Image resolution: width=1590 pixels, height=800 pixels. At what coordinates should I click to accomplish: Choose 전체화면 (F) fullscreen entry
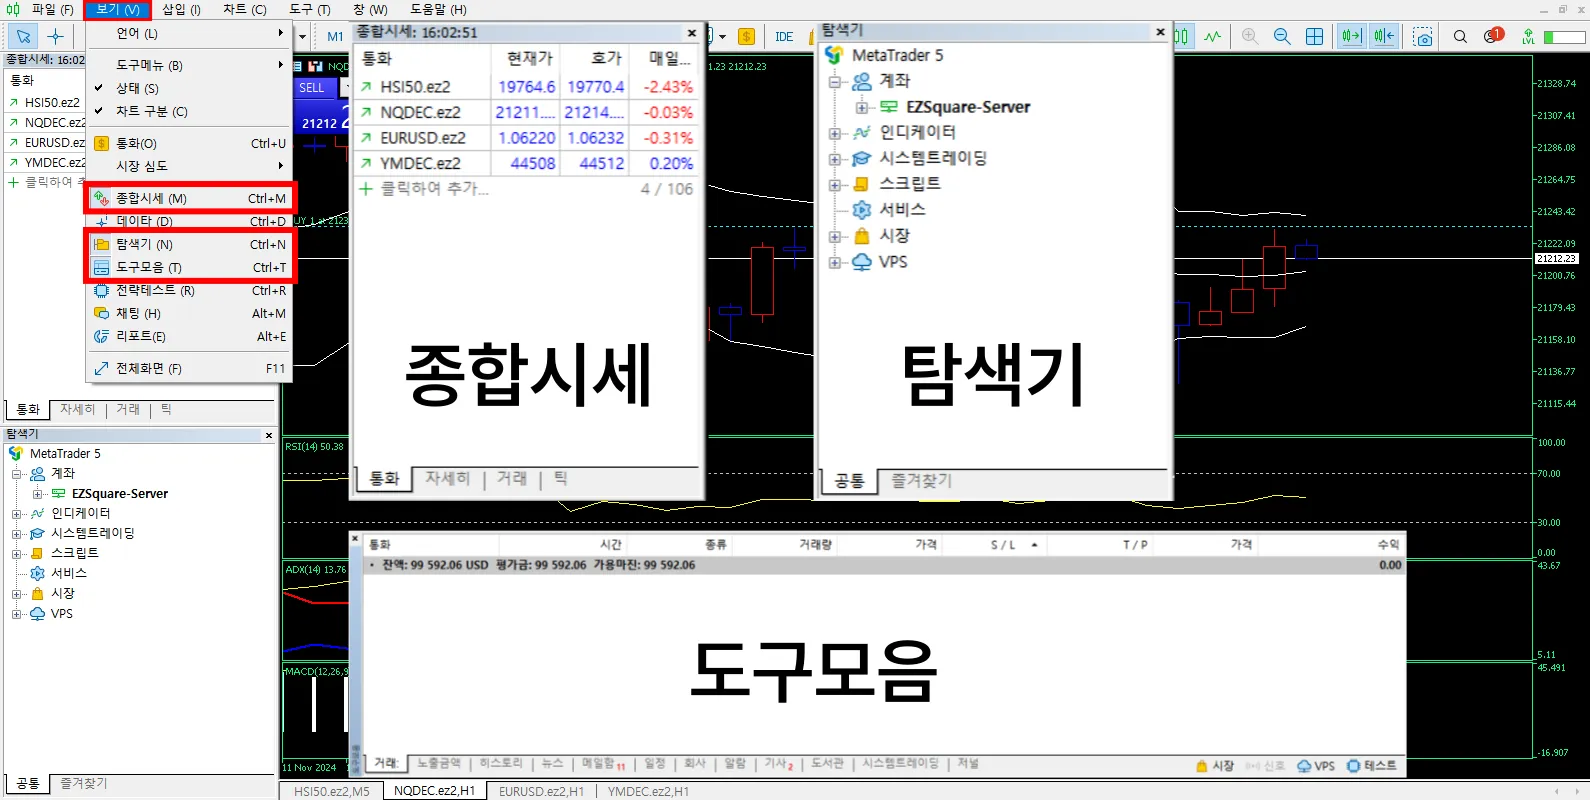tap(190, 368)
